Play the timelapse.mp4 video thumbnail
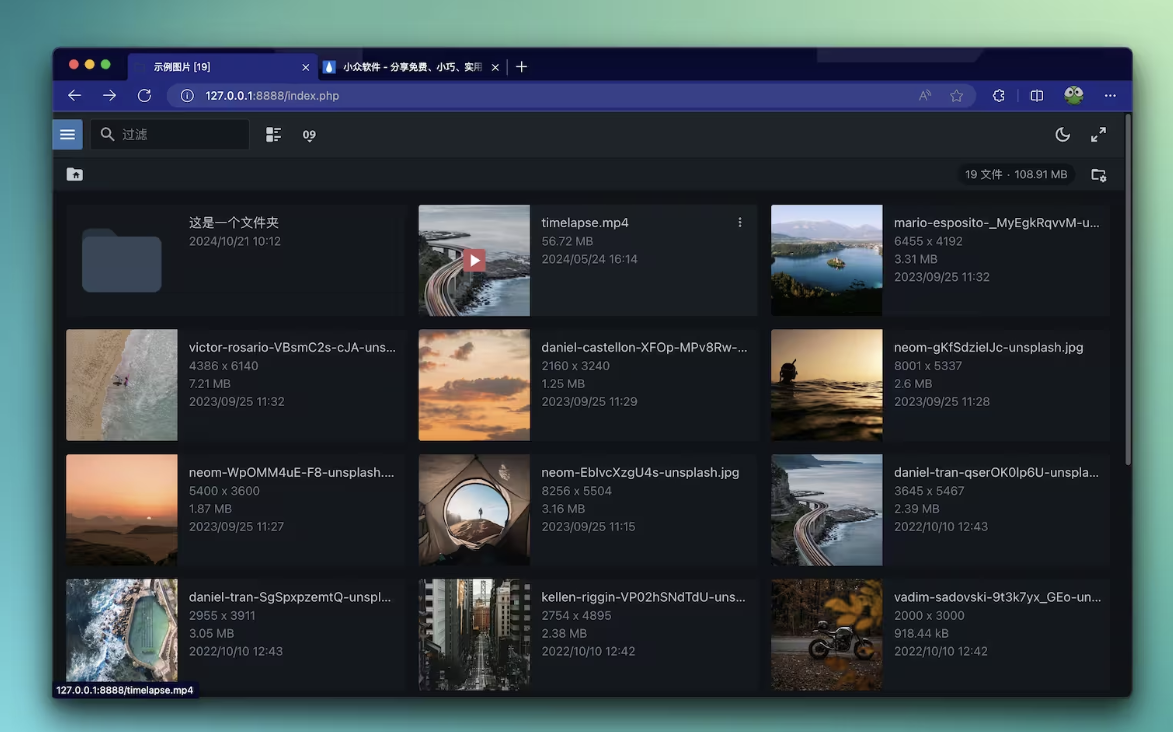1173x732 pixels. [474, 260]
